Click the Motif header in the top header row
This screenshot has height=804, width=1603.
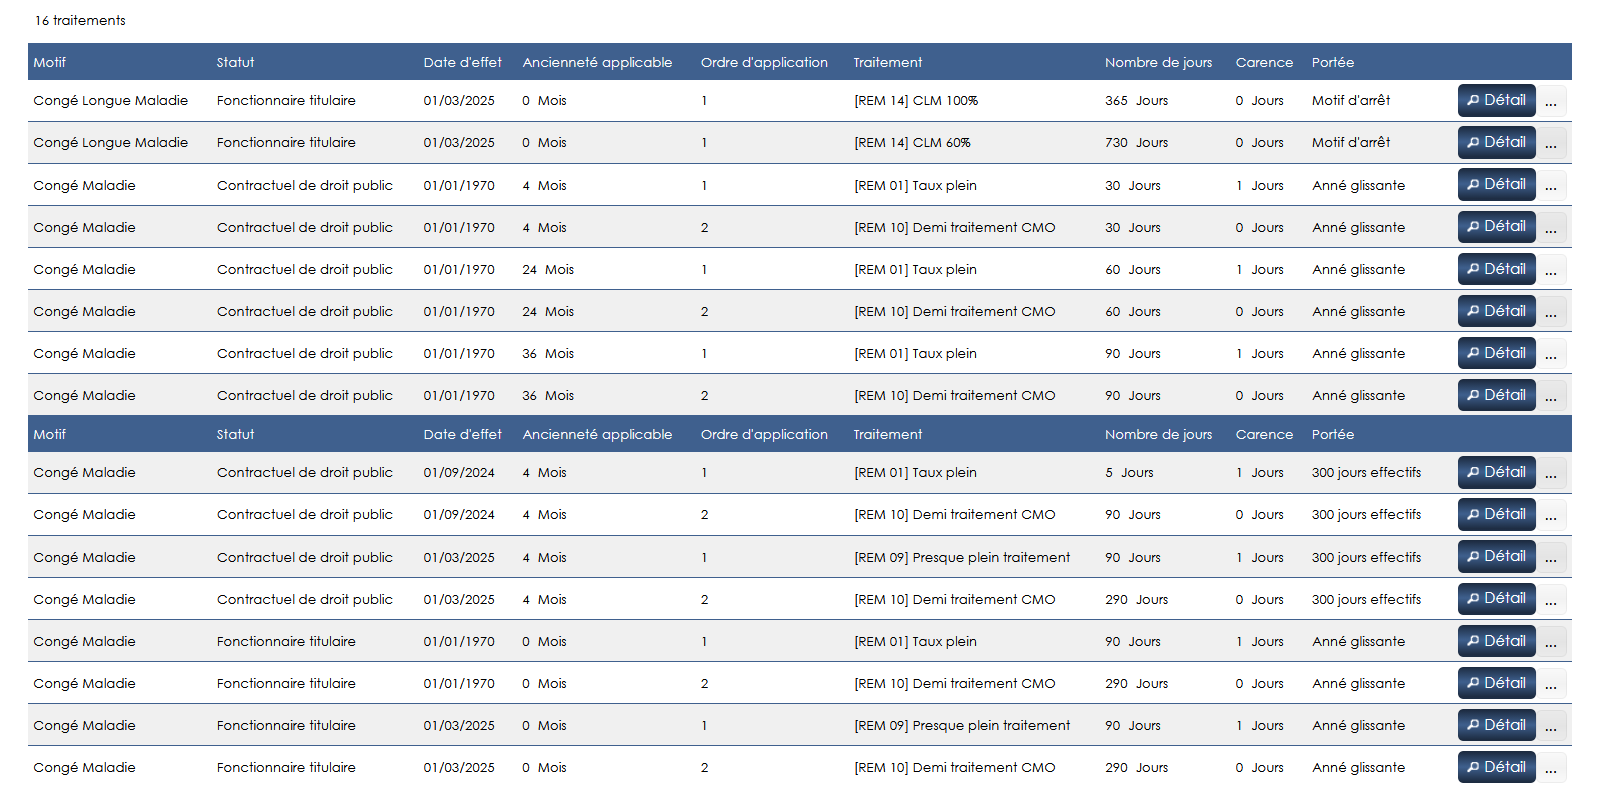pyautogui.click(x=50, y=62)
